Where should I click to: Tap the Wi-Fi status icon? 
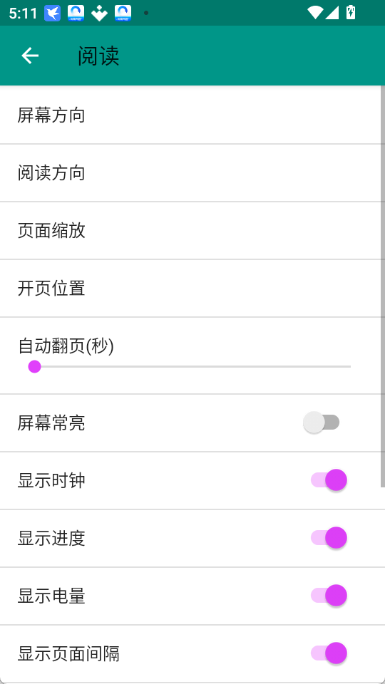tap(315, 13)
